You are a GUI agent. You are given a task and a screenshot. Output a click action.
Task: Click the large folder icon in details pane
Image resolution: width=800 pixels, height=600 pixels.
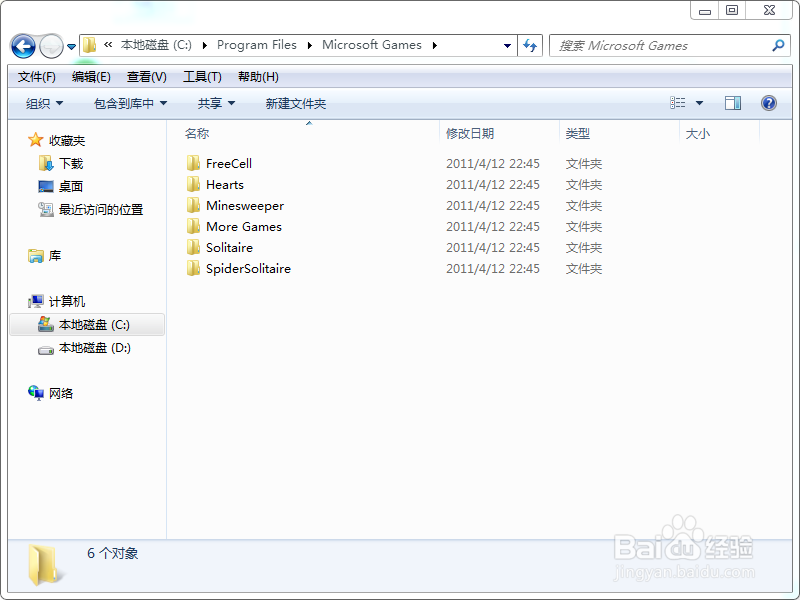46,564
